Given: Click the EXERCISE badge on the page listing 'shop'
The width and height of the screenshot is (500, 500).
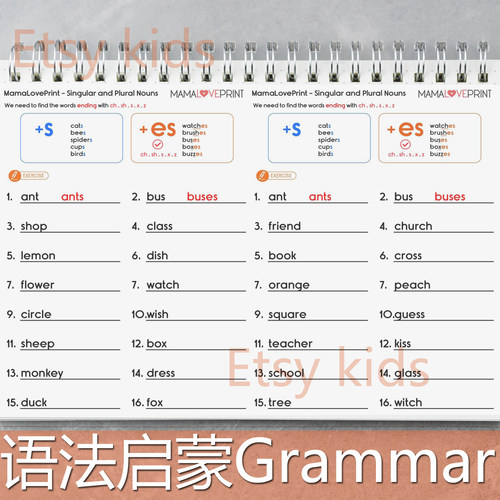Looking at the screenshot, I should click(29, 176).
